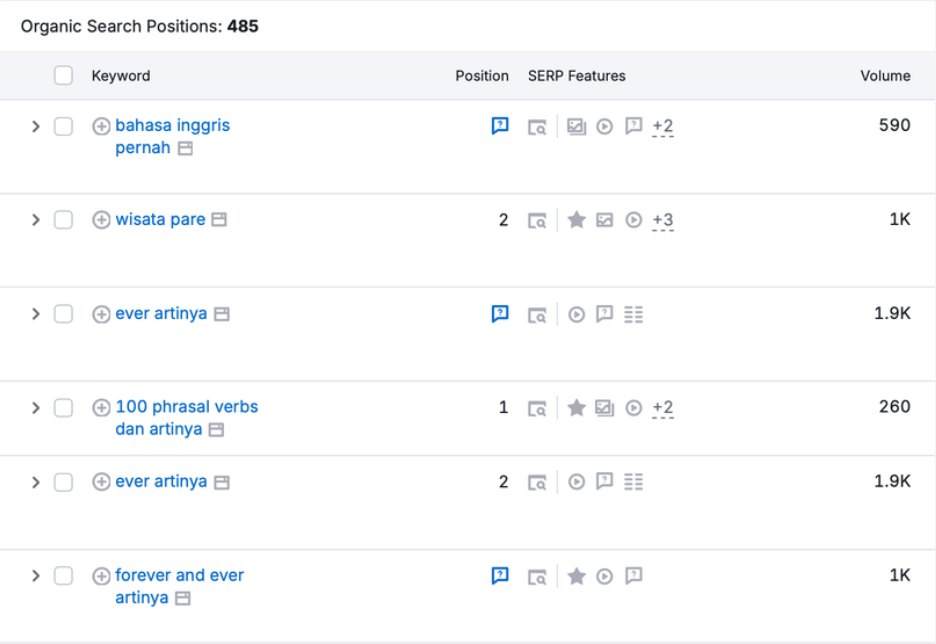Add wisata pare to keyword list

101,220
